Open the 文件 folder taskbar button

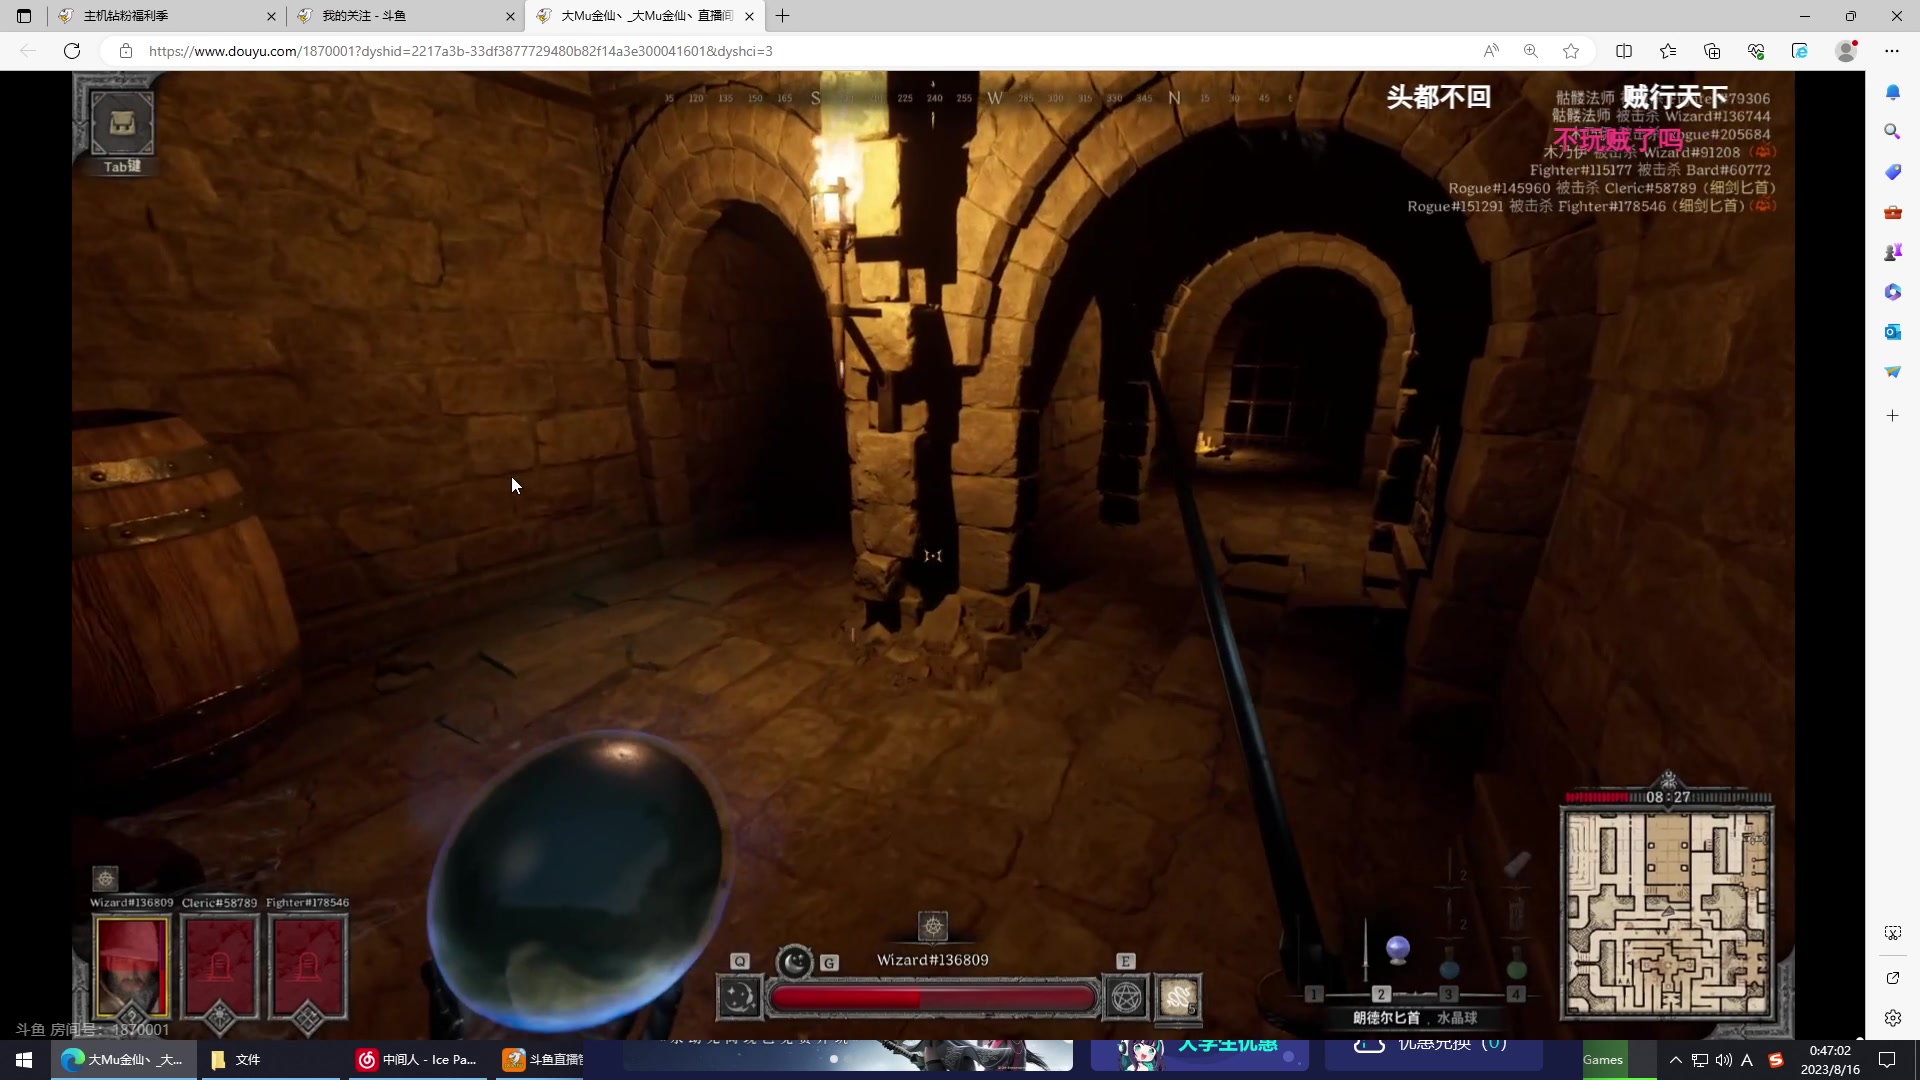point(270,1060)
